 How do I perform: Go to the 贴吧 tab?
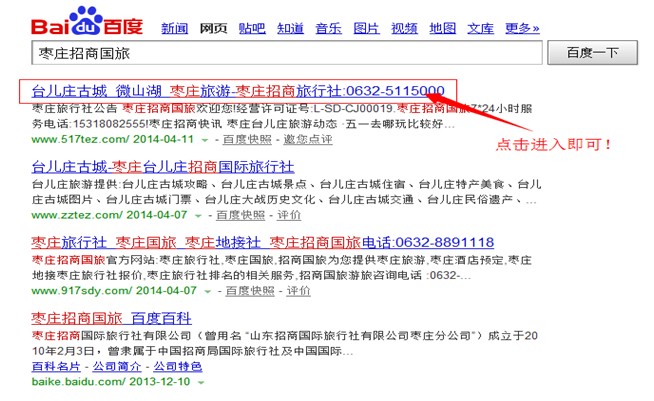[x=252, y=28]
